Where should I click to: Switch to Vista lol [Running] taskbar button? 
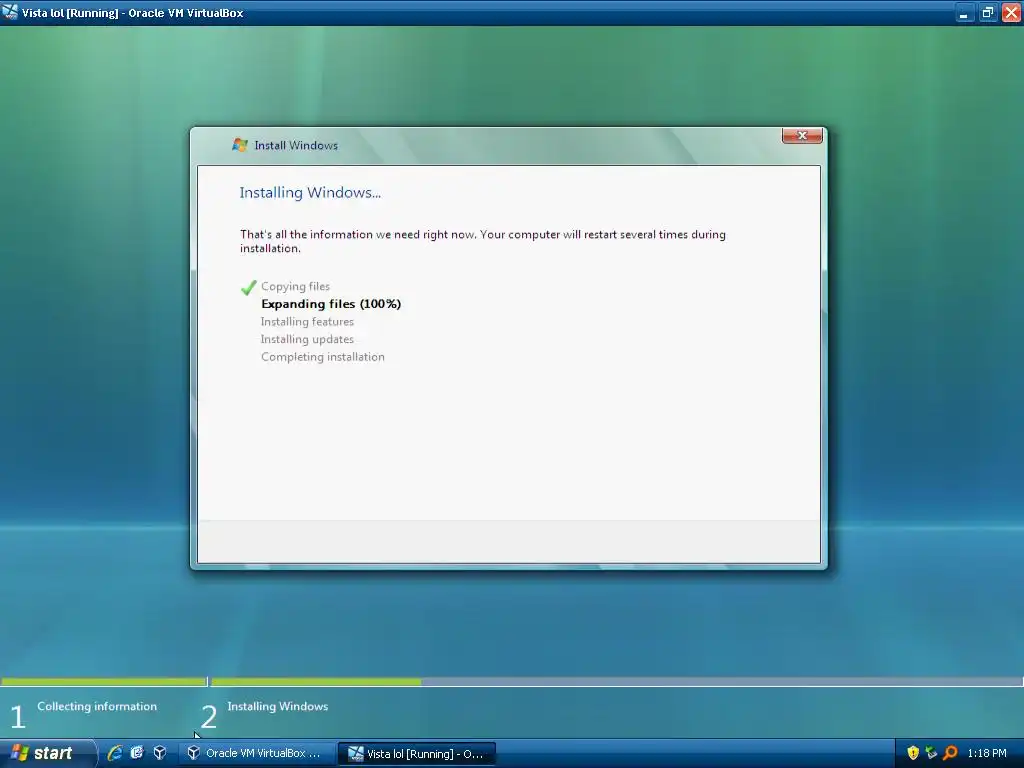417,754
